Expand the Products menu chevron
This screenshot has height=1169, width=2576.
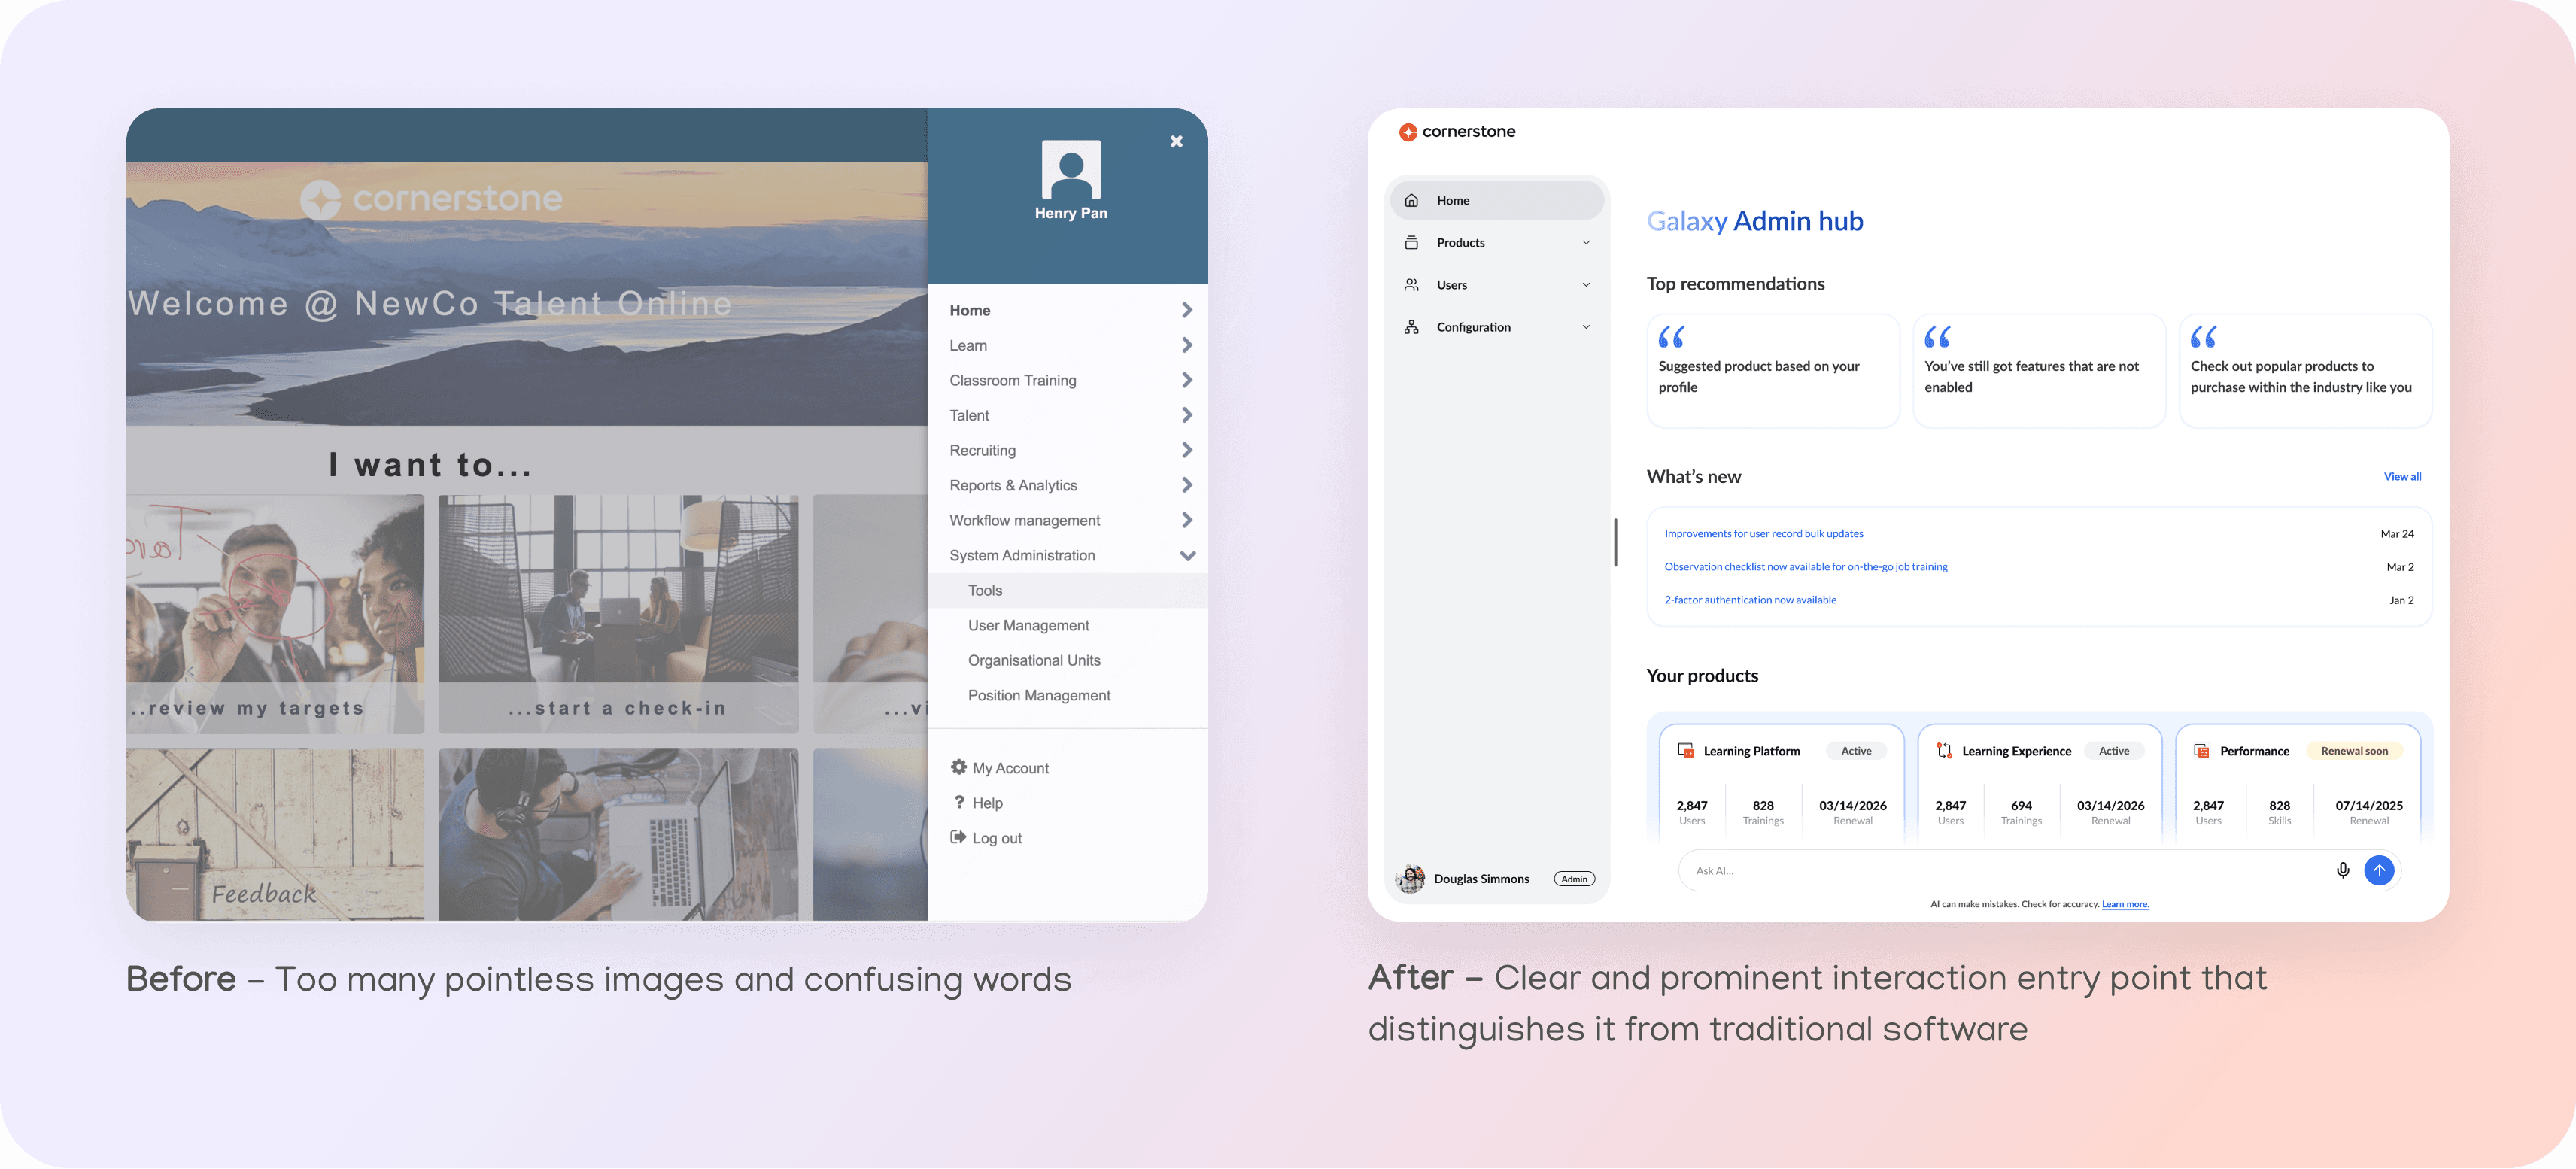1585,243
